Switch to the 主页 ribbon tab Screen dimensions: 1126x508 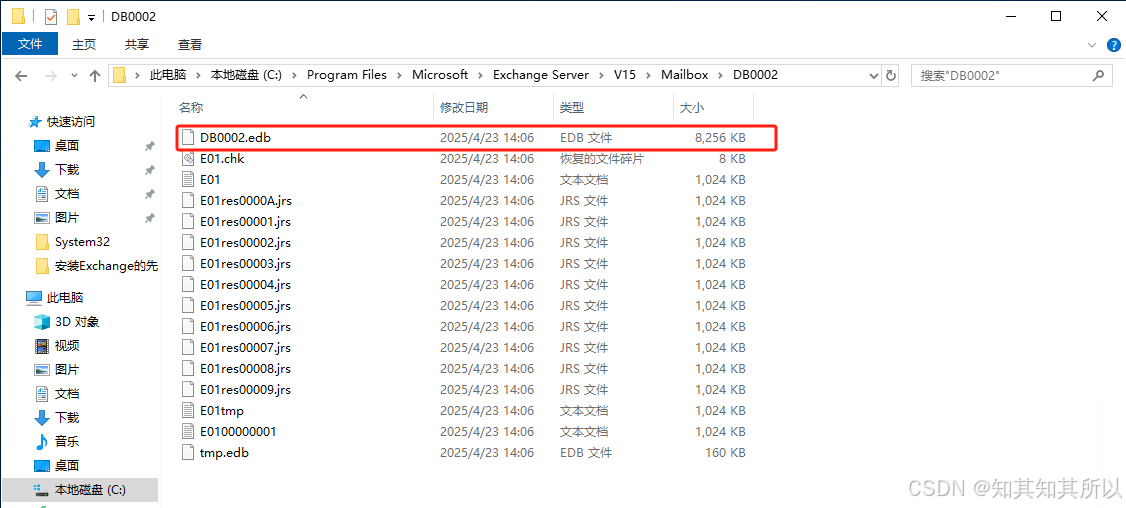coord(84,44)
